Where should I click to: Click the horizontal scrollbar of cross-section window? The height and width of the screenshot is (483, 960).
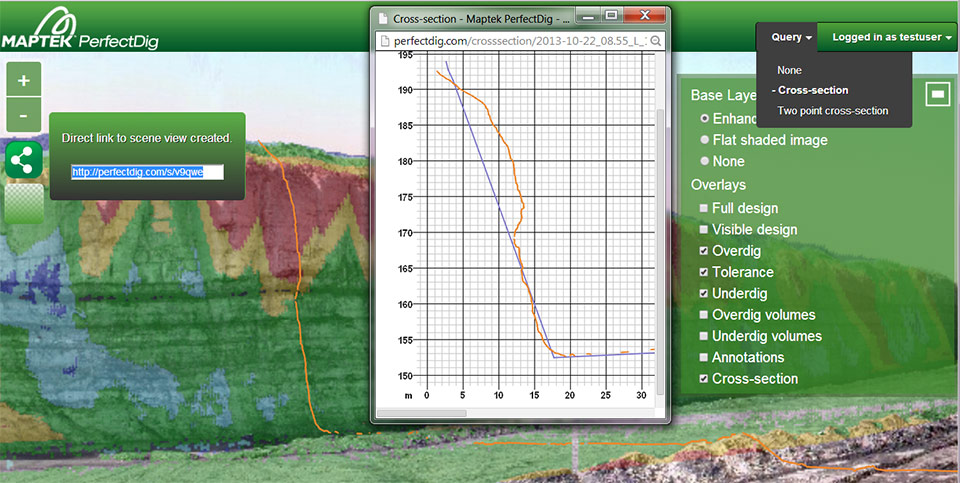pyautogui.click(x=422, y=413)
